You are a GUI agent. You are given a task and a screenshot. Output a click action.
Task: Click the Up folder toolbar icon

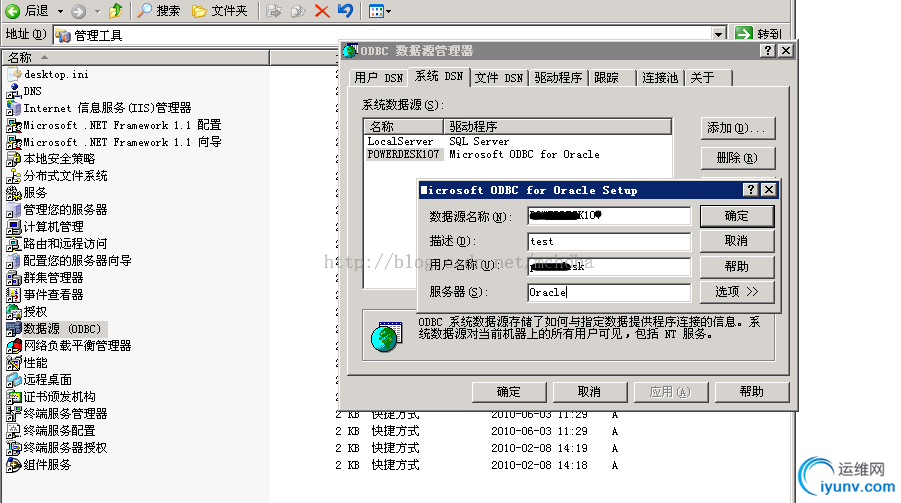coord(115,11)
